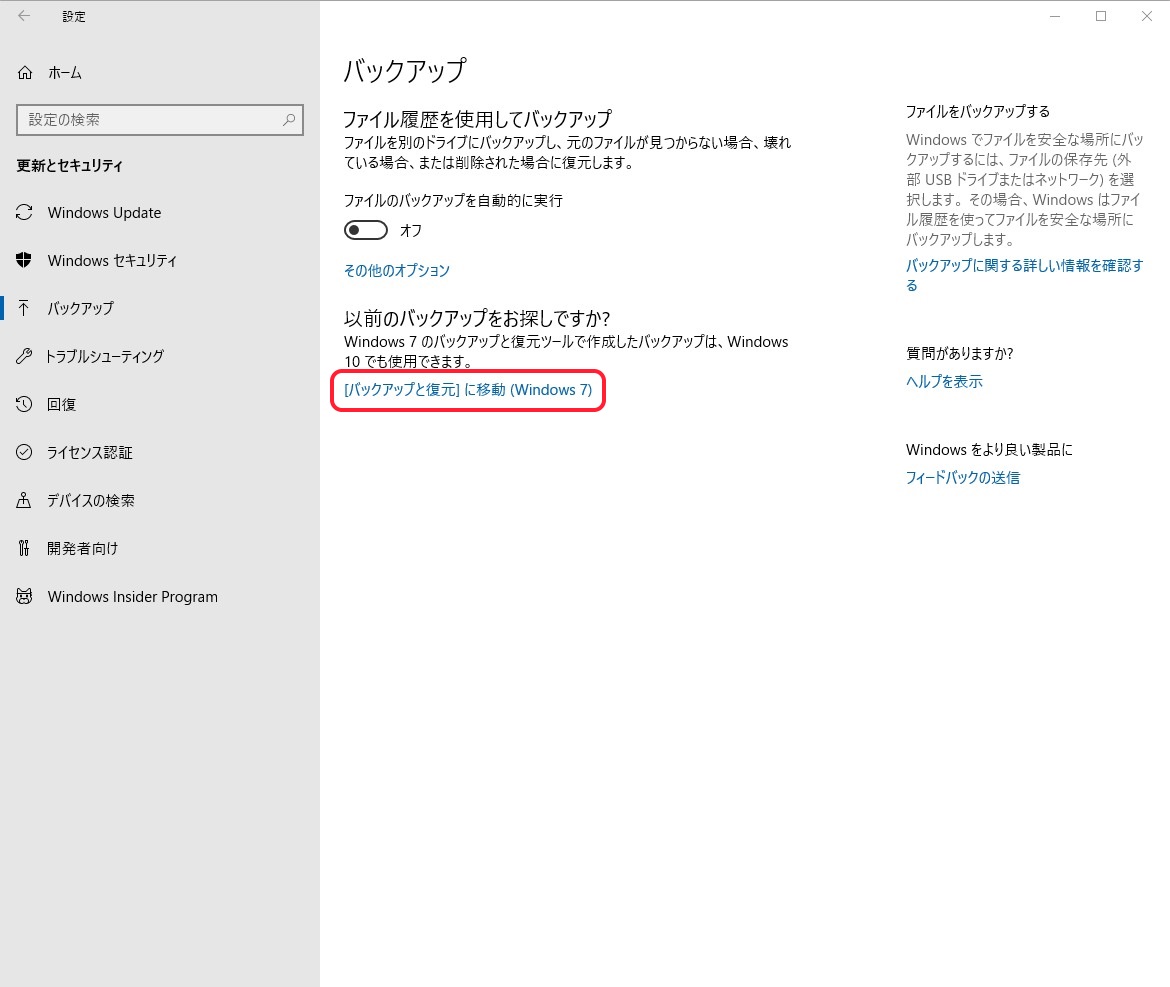The height and width of the screenshot is (987, 1170).
Task: Open バックアップに関する詳しい情報を確認する link
Action: coord(1024,266)
